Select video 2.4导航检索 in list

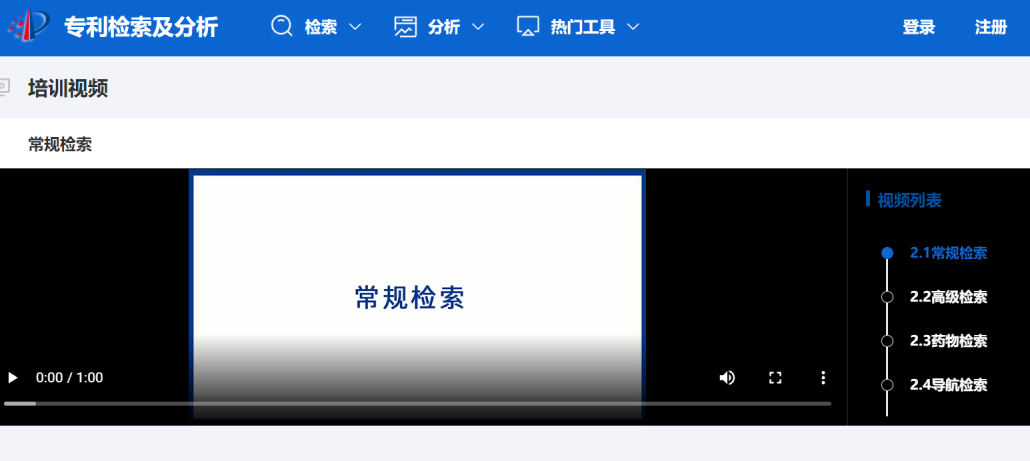pos(948,385)
